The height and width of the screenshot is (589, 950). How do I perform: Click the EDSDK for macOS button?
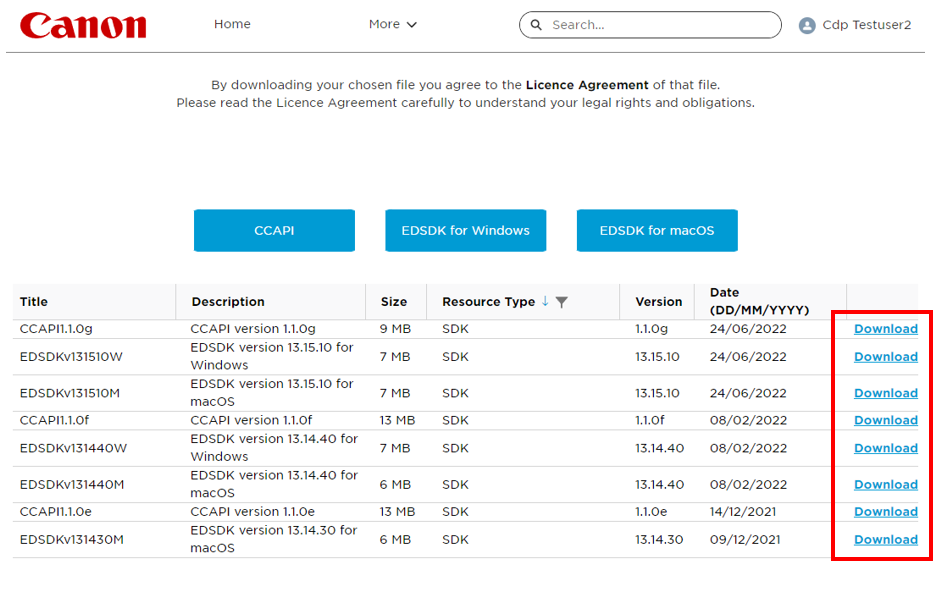656,230
